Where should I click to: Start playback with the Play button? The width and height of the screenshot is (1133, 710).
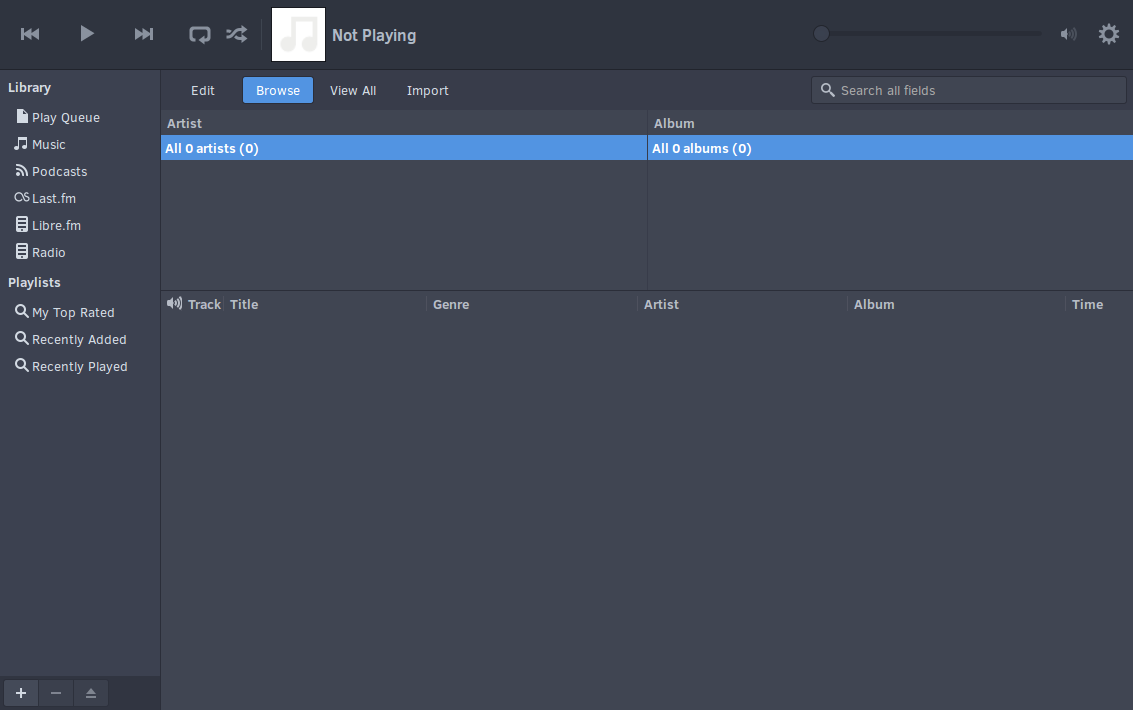(87, 34)
